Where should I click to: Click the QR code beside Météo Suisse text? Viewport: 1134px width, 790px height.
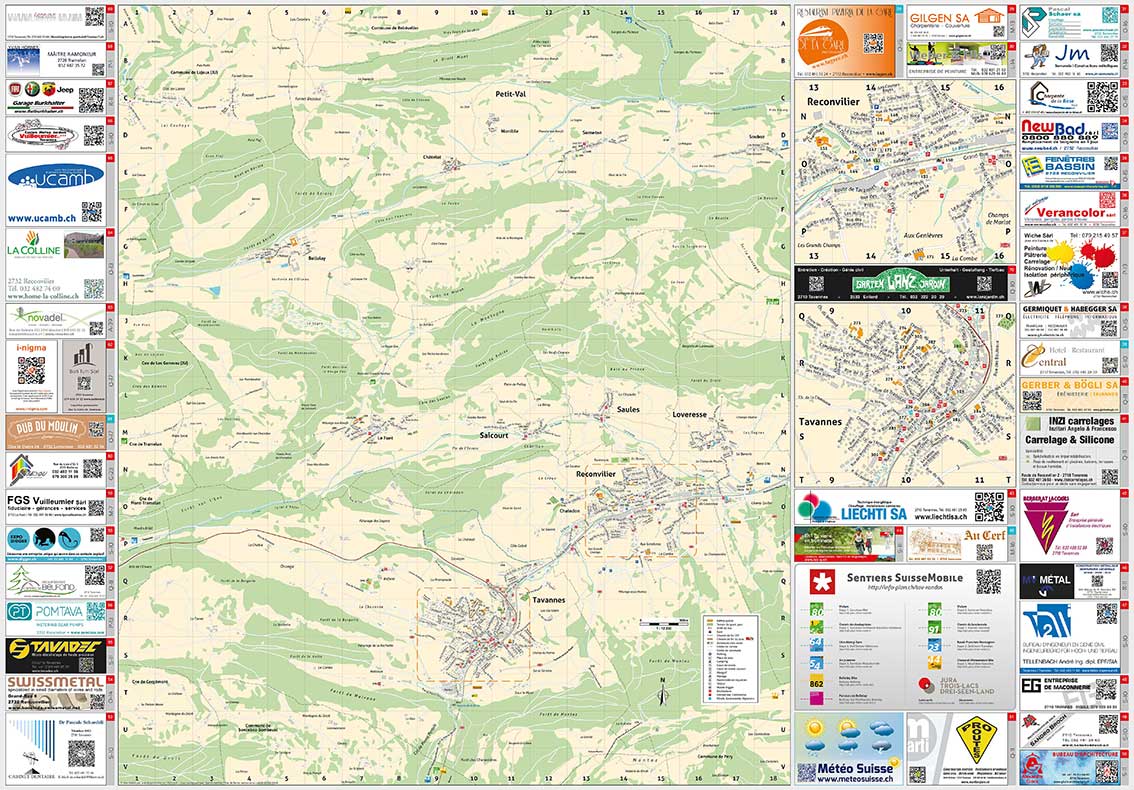(806, 773)
